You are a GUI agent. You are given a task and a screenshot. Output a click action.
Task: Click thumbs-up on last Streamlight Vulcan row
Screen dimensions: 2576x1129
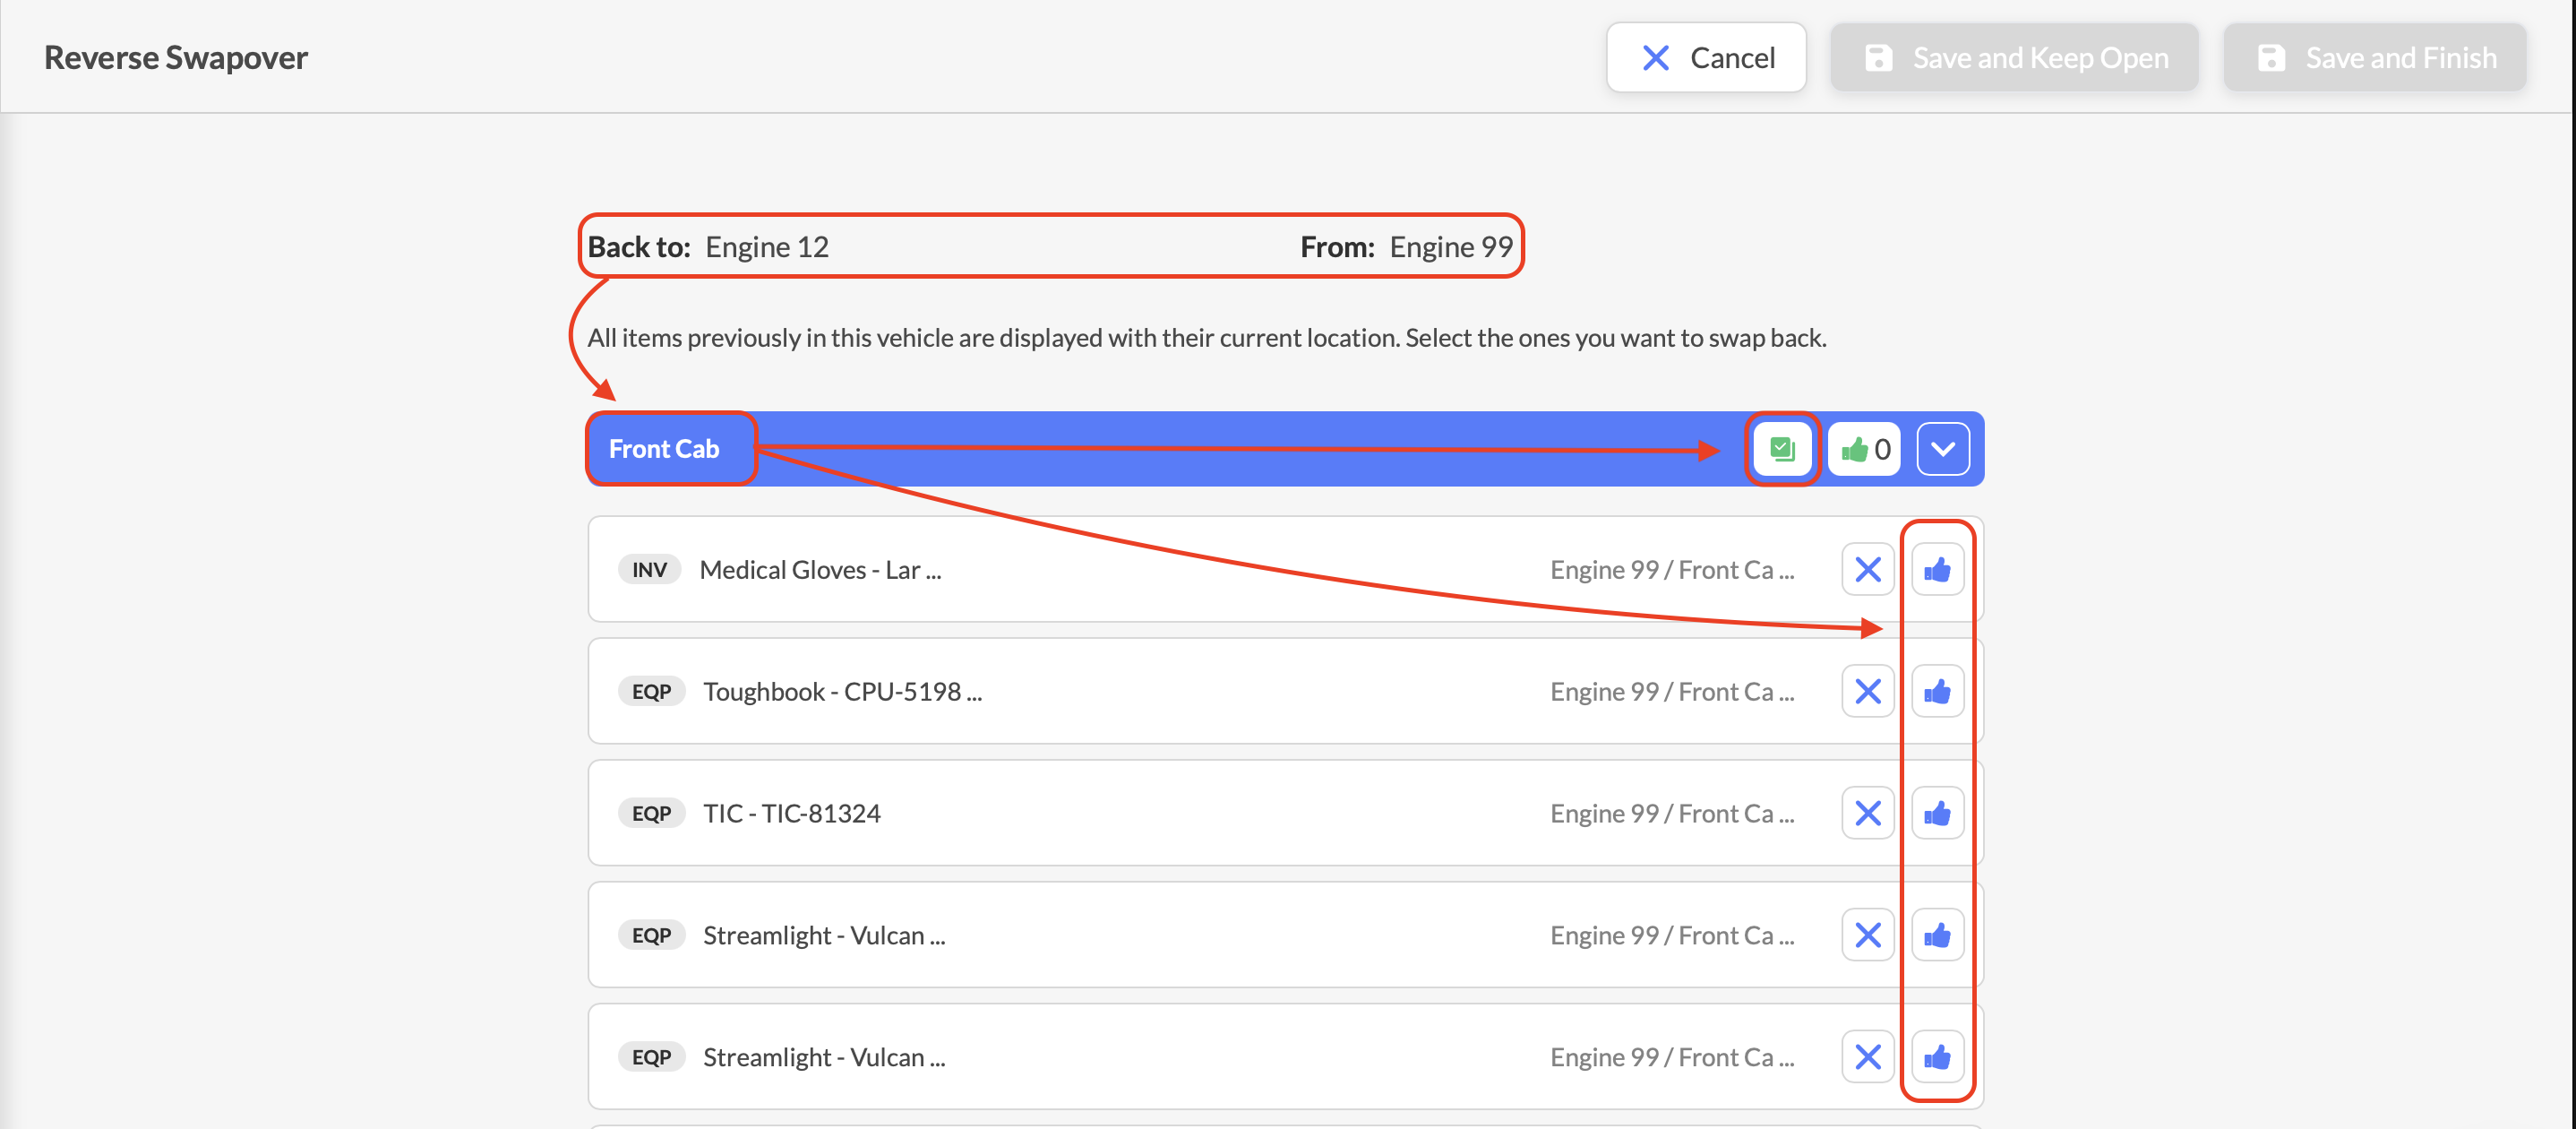click(1937, 1057)
